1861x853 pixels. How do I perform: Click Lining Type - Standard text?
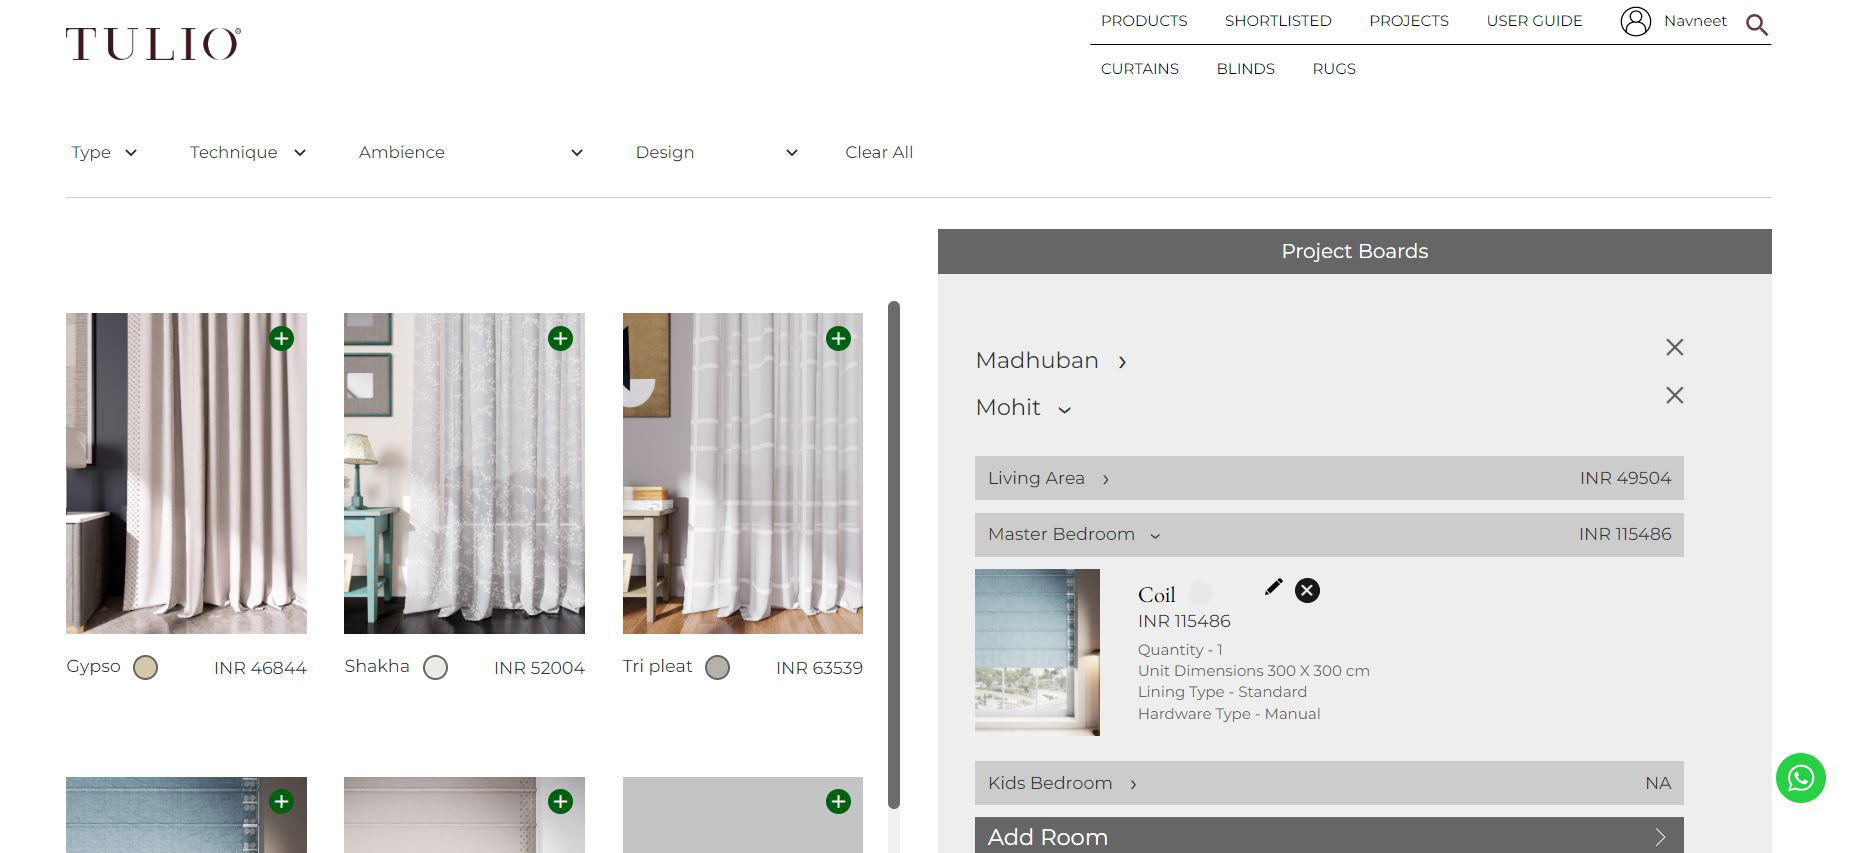pyautogui.click(x=1222, y=692)
